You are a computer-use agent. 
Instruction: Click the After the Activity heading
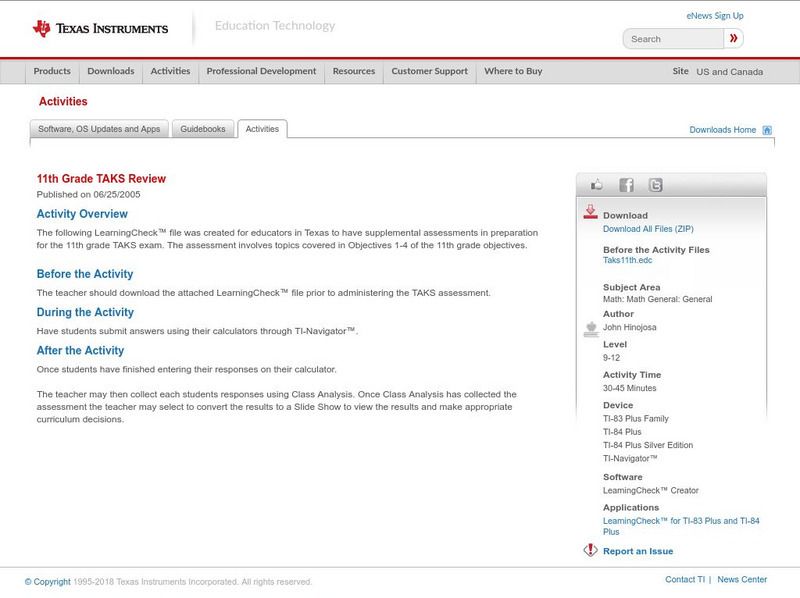[80, 351]
